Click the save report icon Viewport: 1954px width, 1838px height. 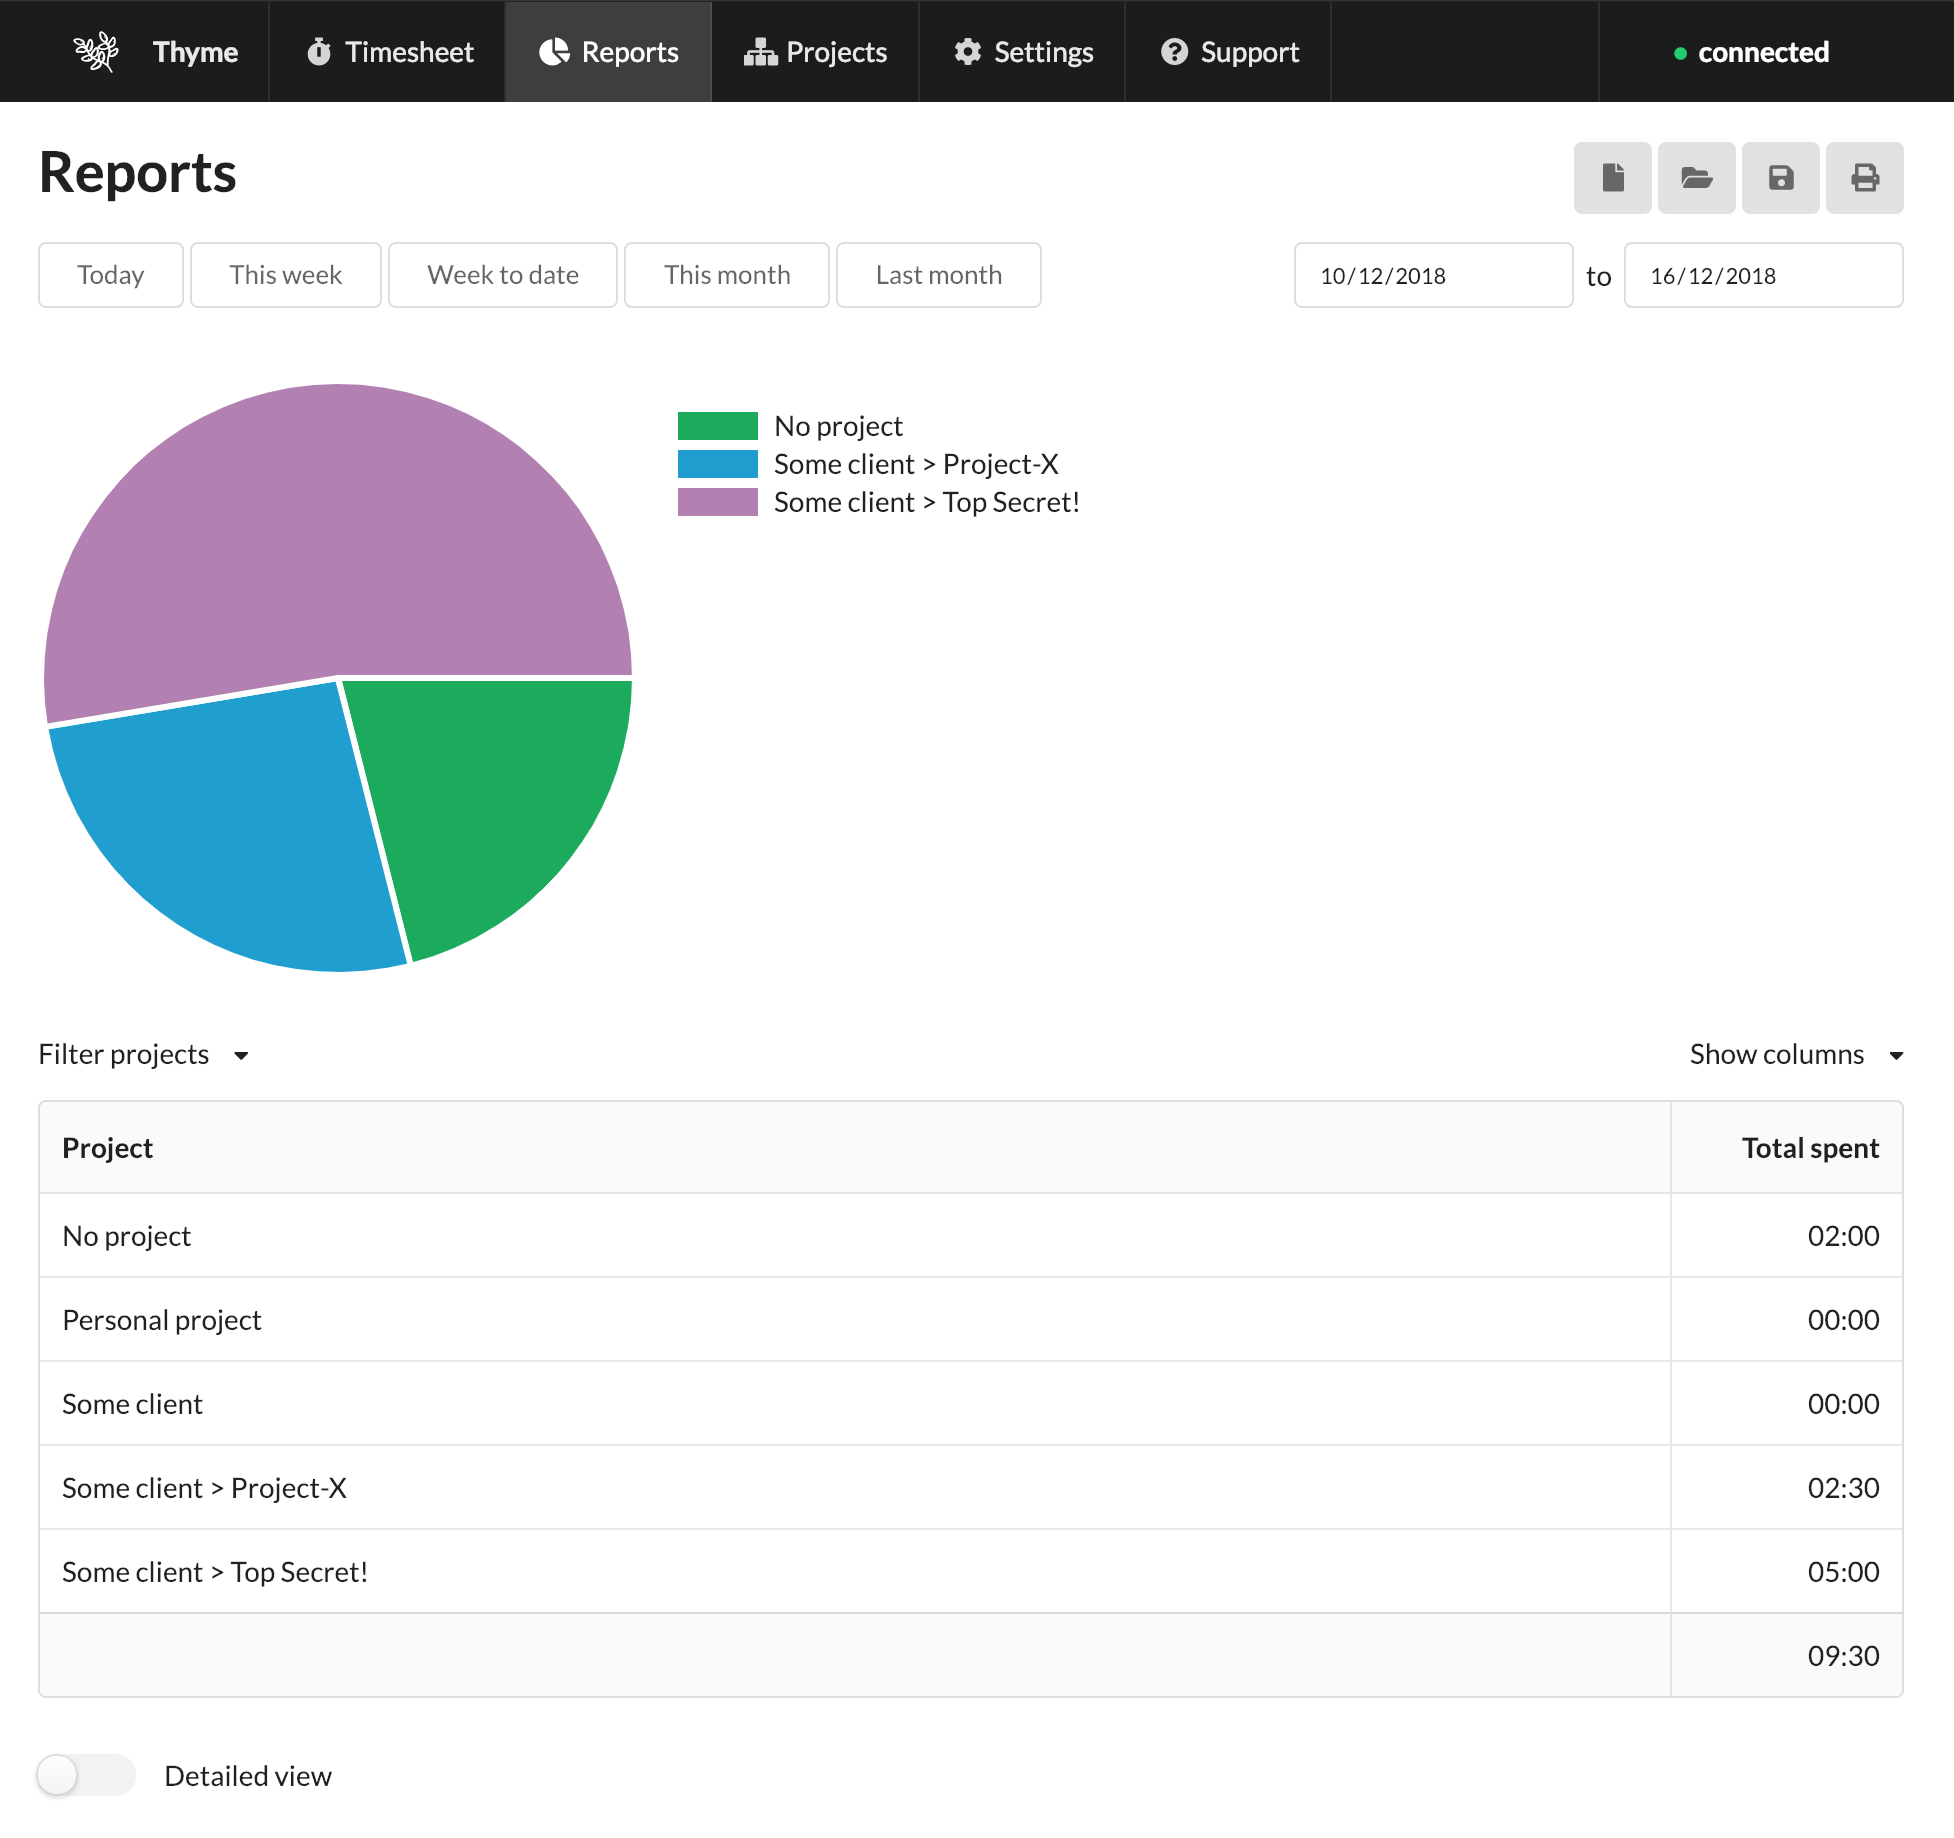point(1783,176)
